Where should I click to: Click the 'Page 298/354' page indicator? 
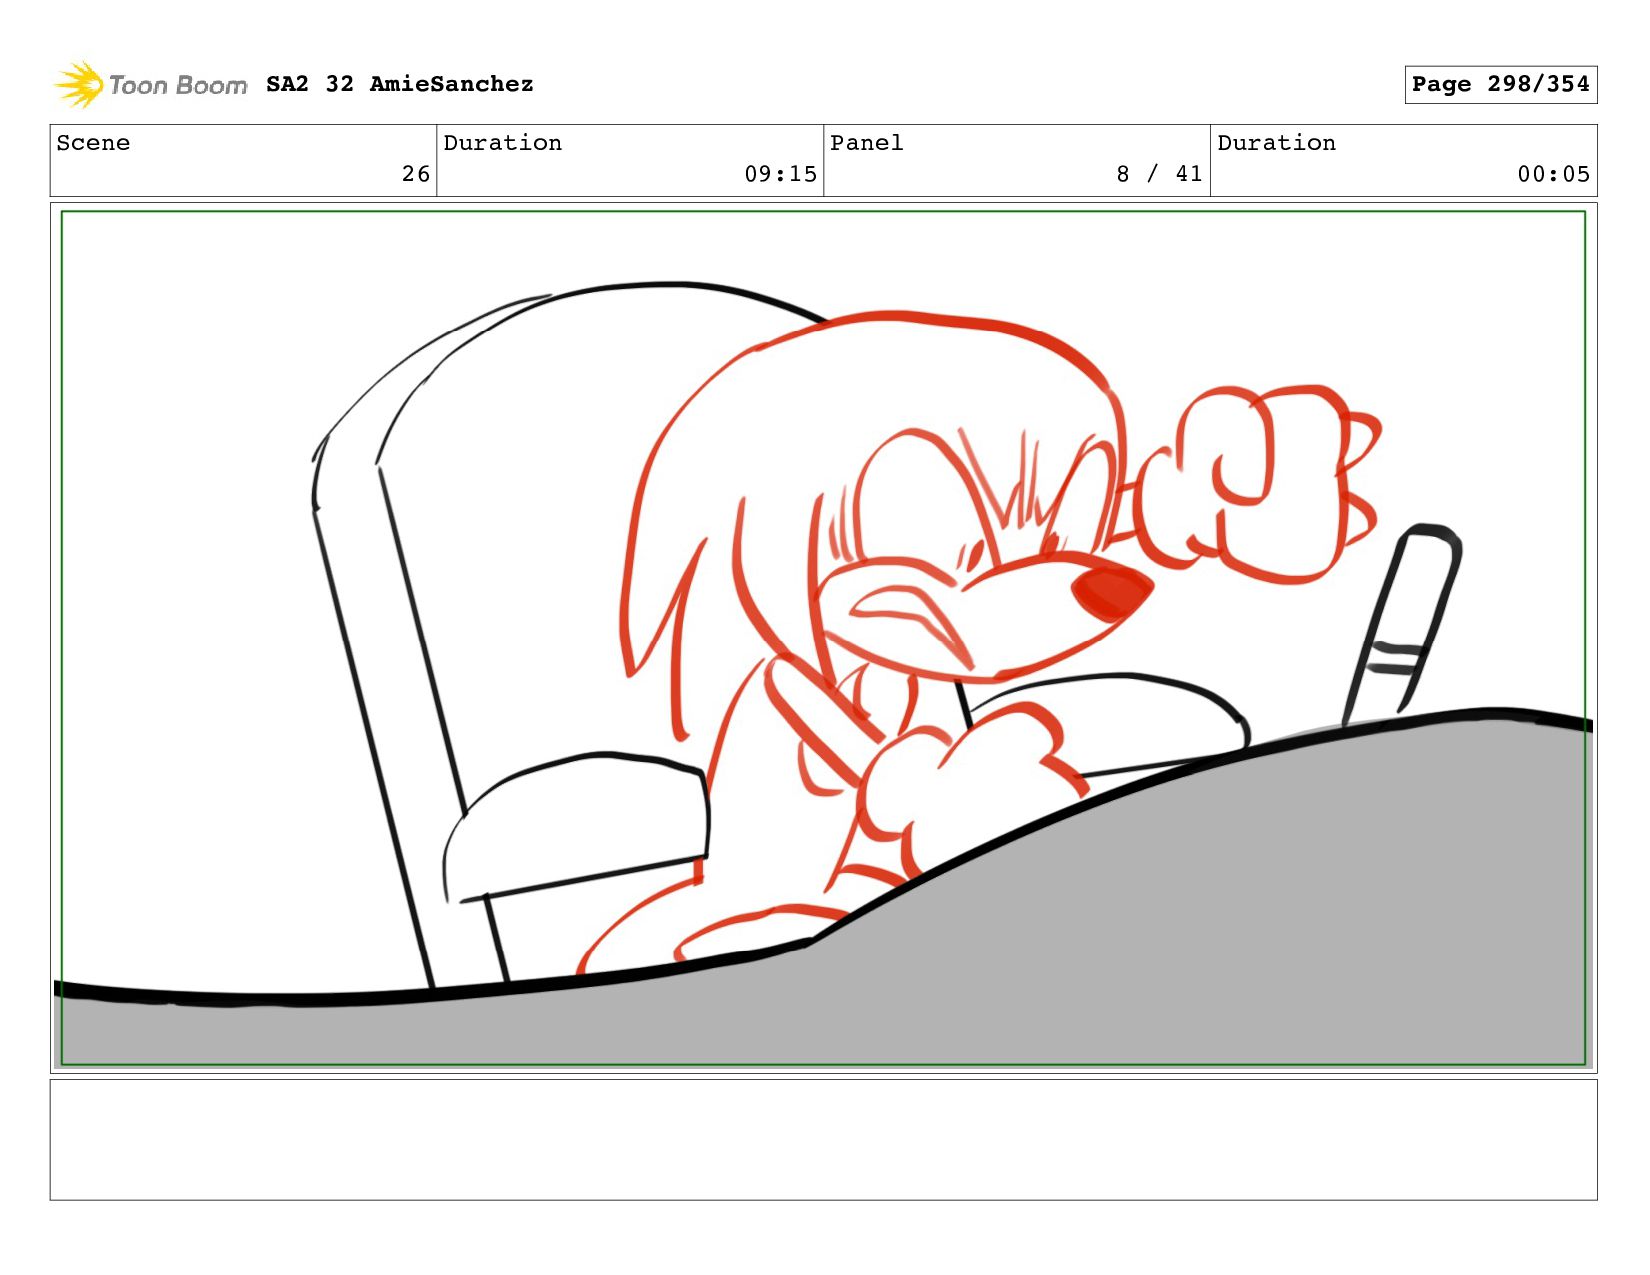coord(1500,84)
